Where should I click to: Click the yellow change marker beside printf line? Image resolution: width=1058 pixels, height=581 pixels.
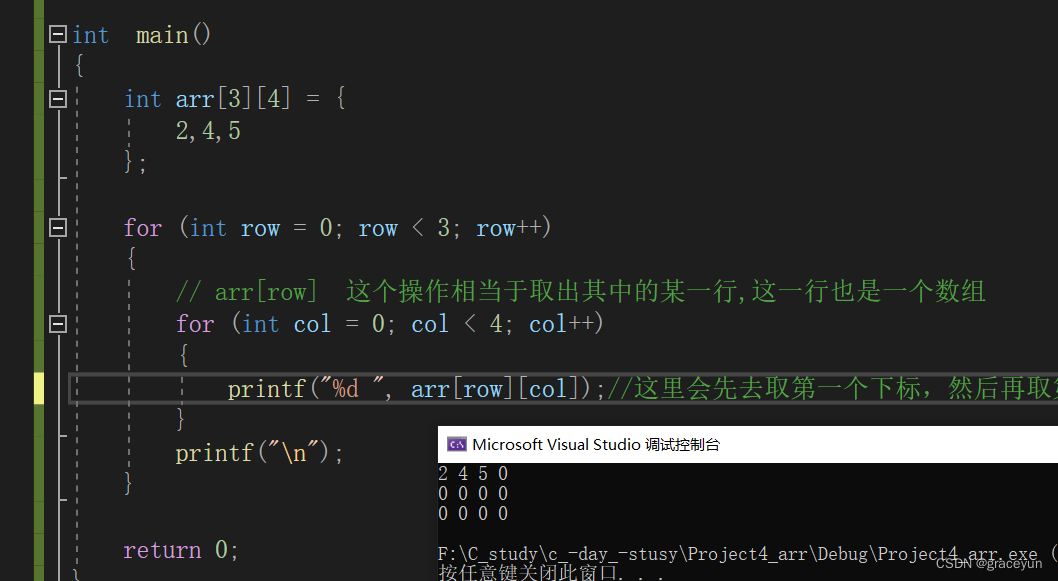click(39, 389)
